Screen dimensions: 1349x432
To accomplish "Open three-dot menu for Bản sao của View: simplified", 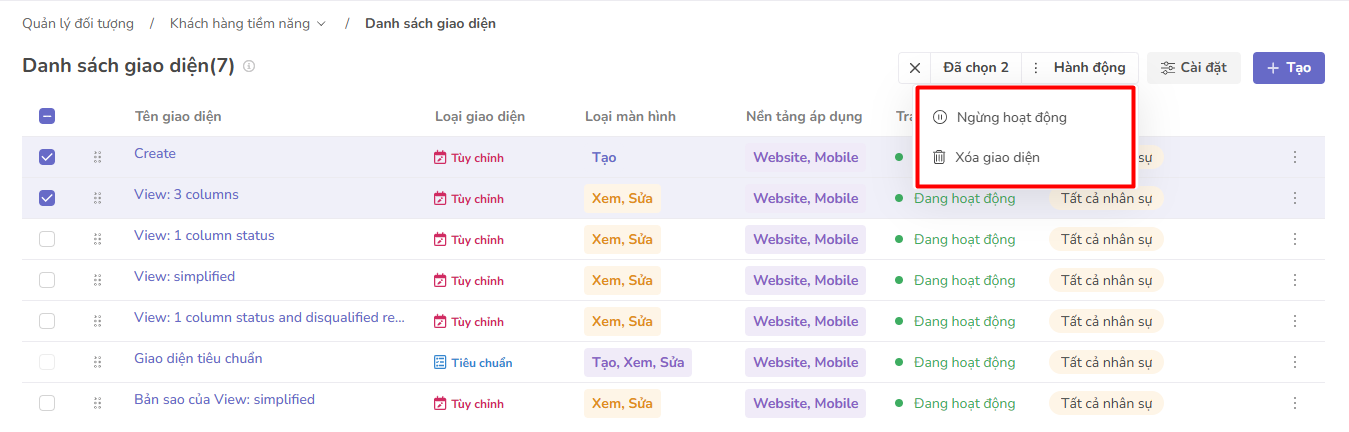I will coord(1294,403).
